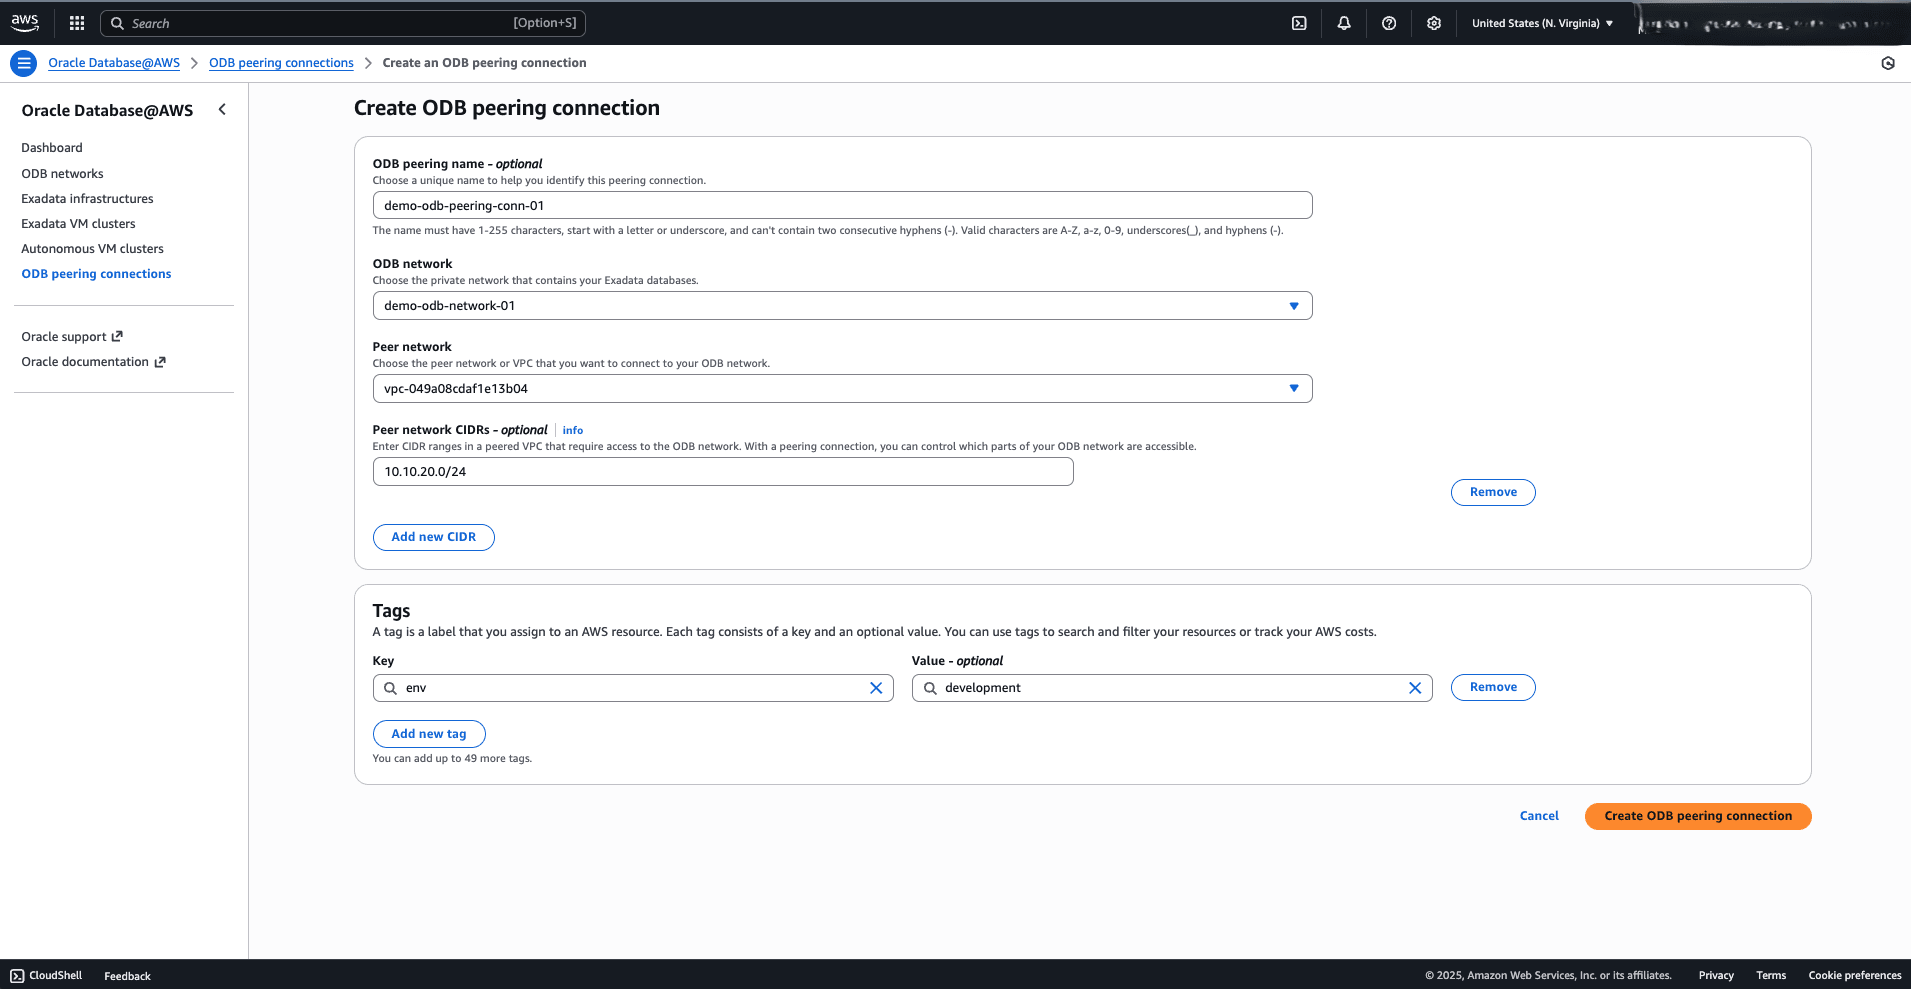Open the help question-mark panel
This screenshot has height=989, width=1911.
(x=1389, y=22)
